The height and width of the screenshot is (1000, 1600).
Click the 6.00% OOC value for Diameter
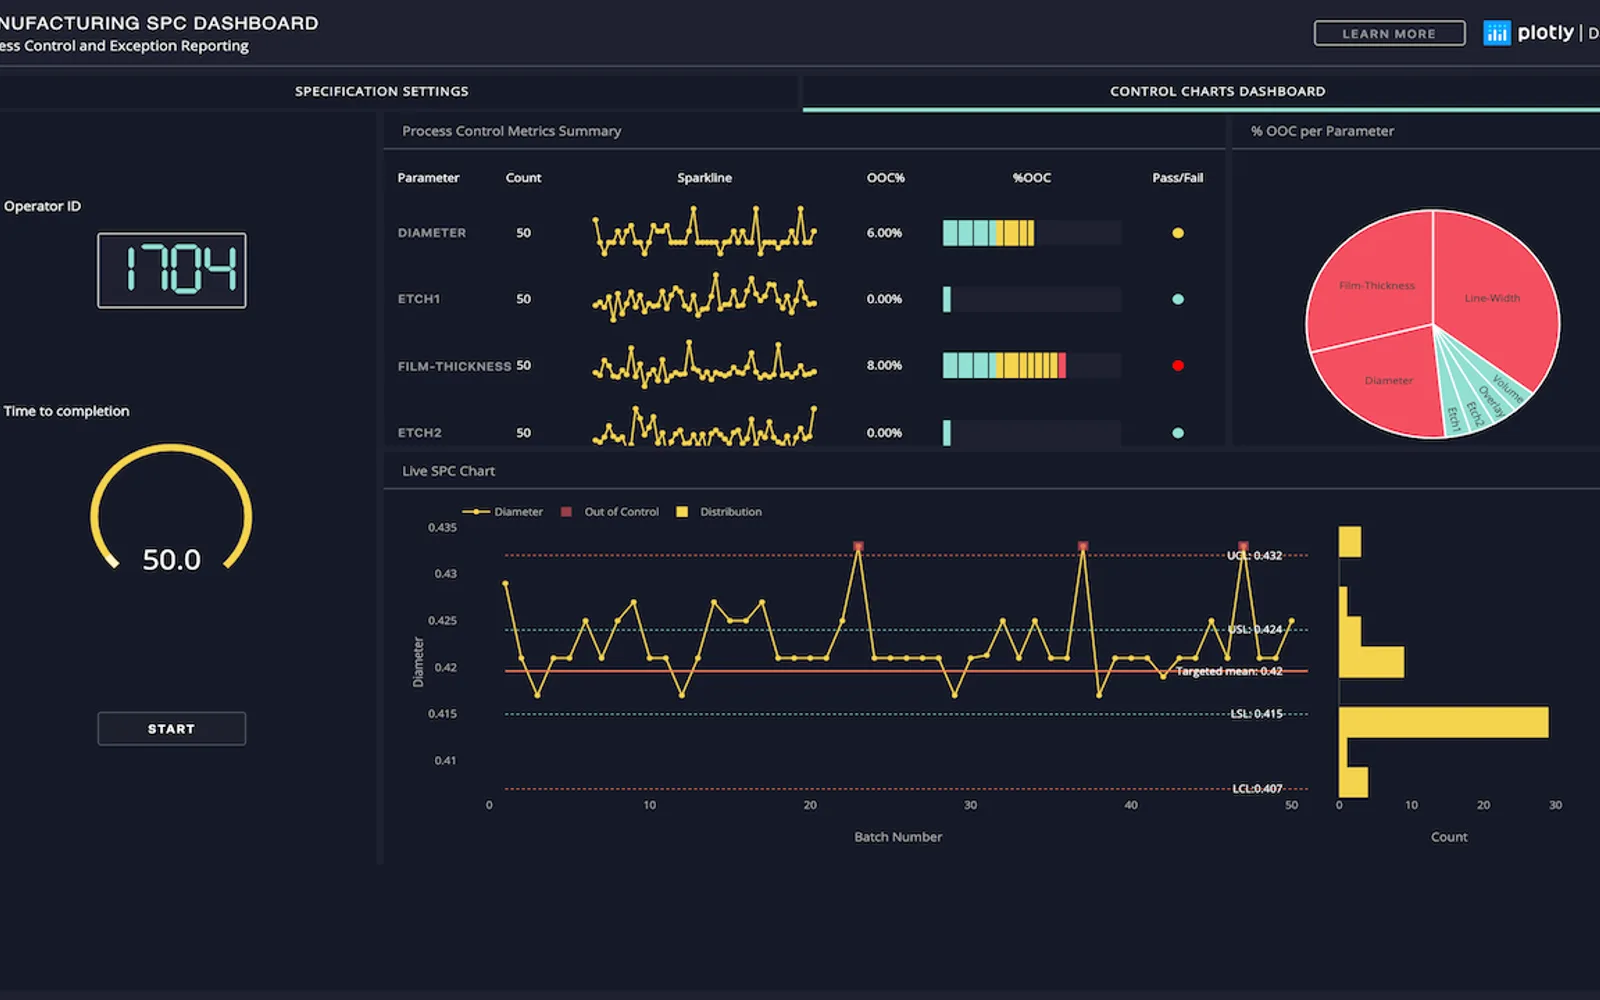click(x=884, y=233)
